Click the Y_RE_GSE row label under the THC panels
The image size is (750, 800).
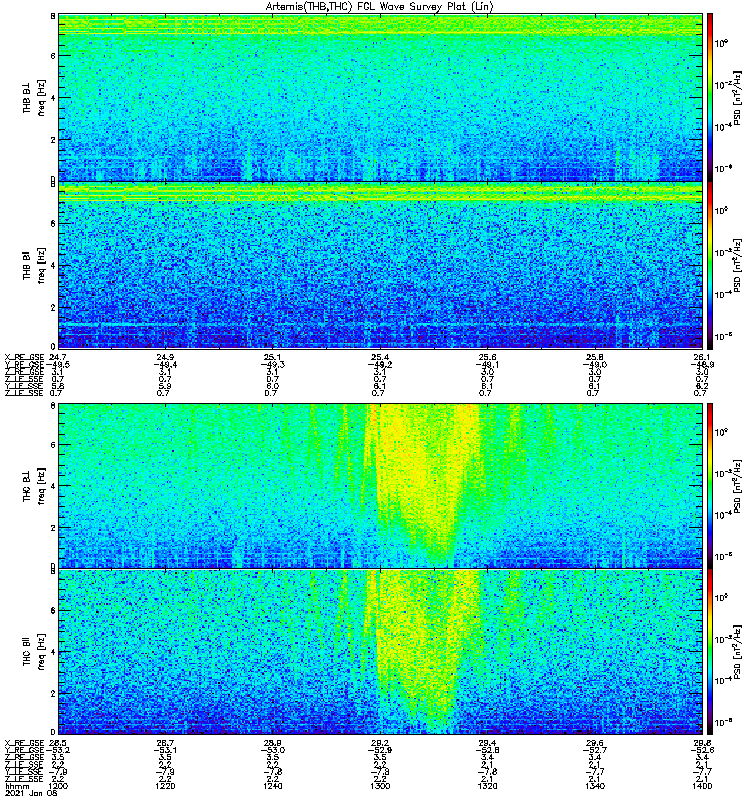pyautogui.click(x=24, y=750)
